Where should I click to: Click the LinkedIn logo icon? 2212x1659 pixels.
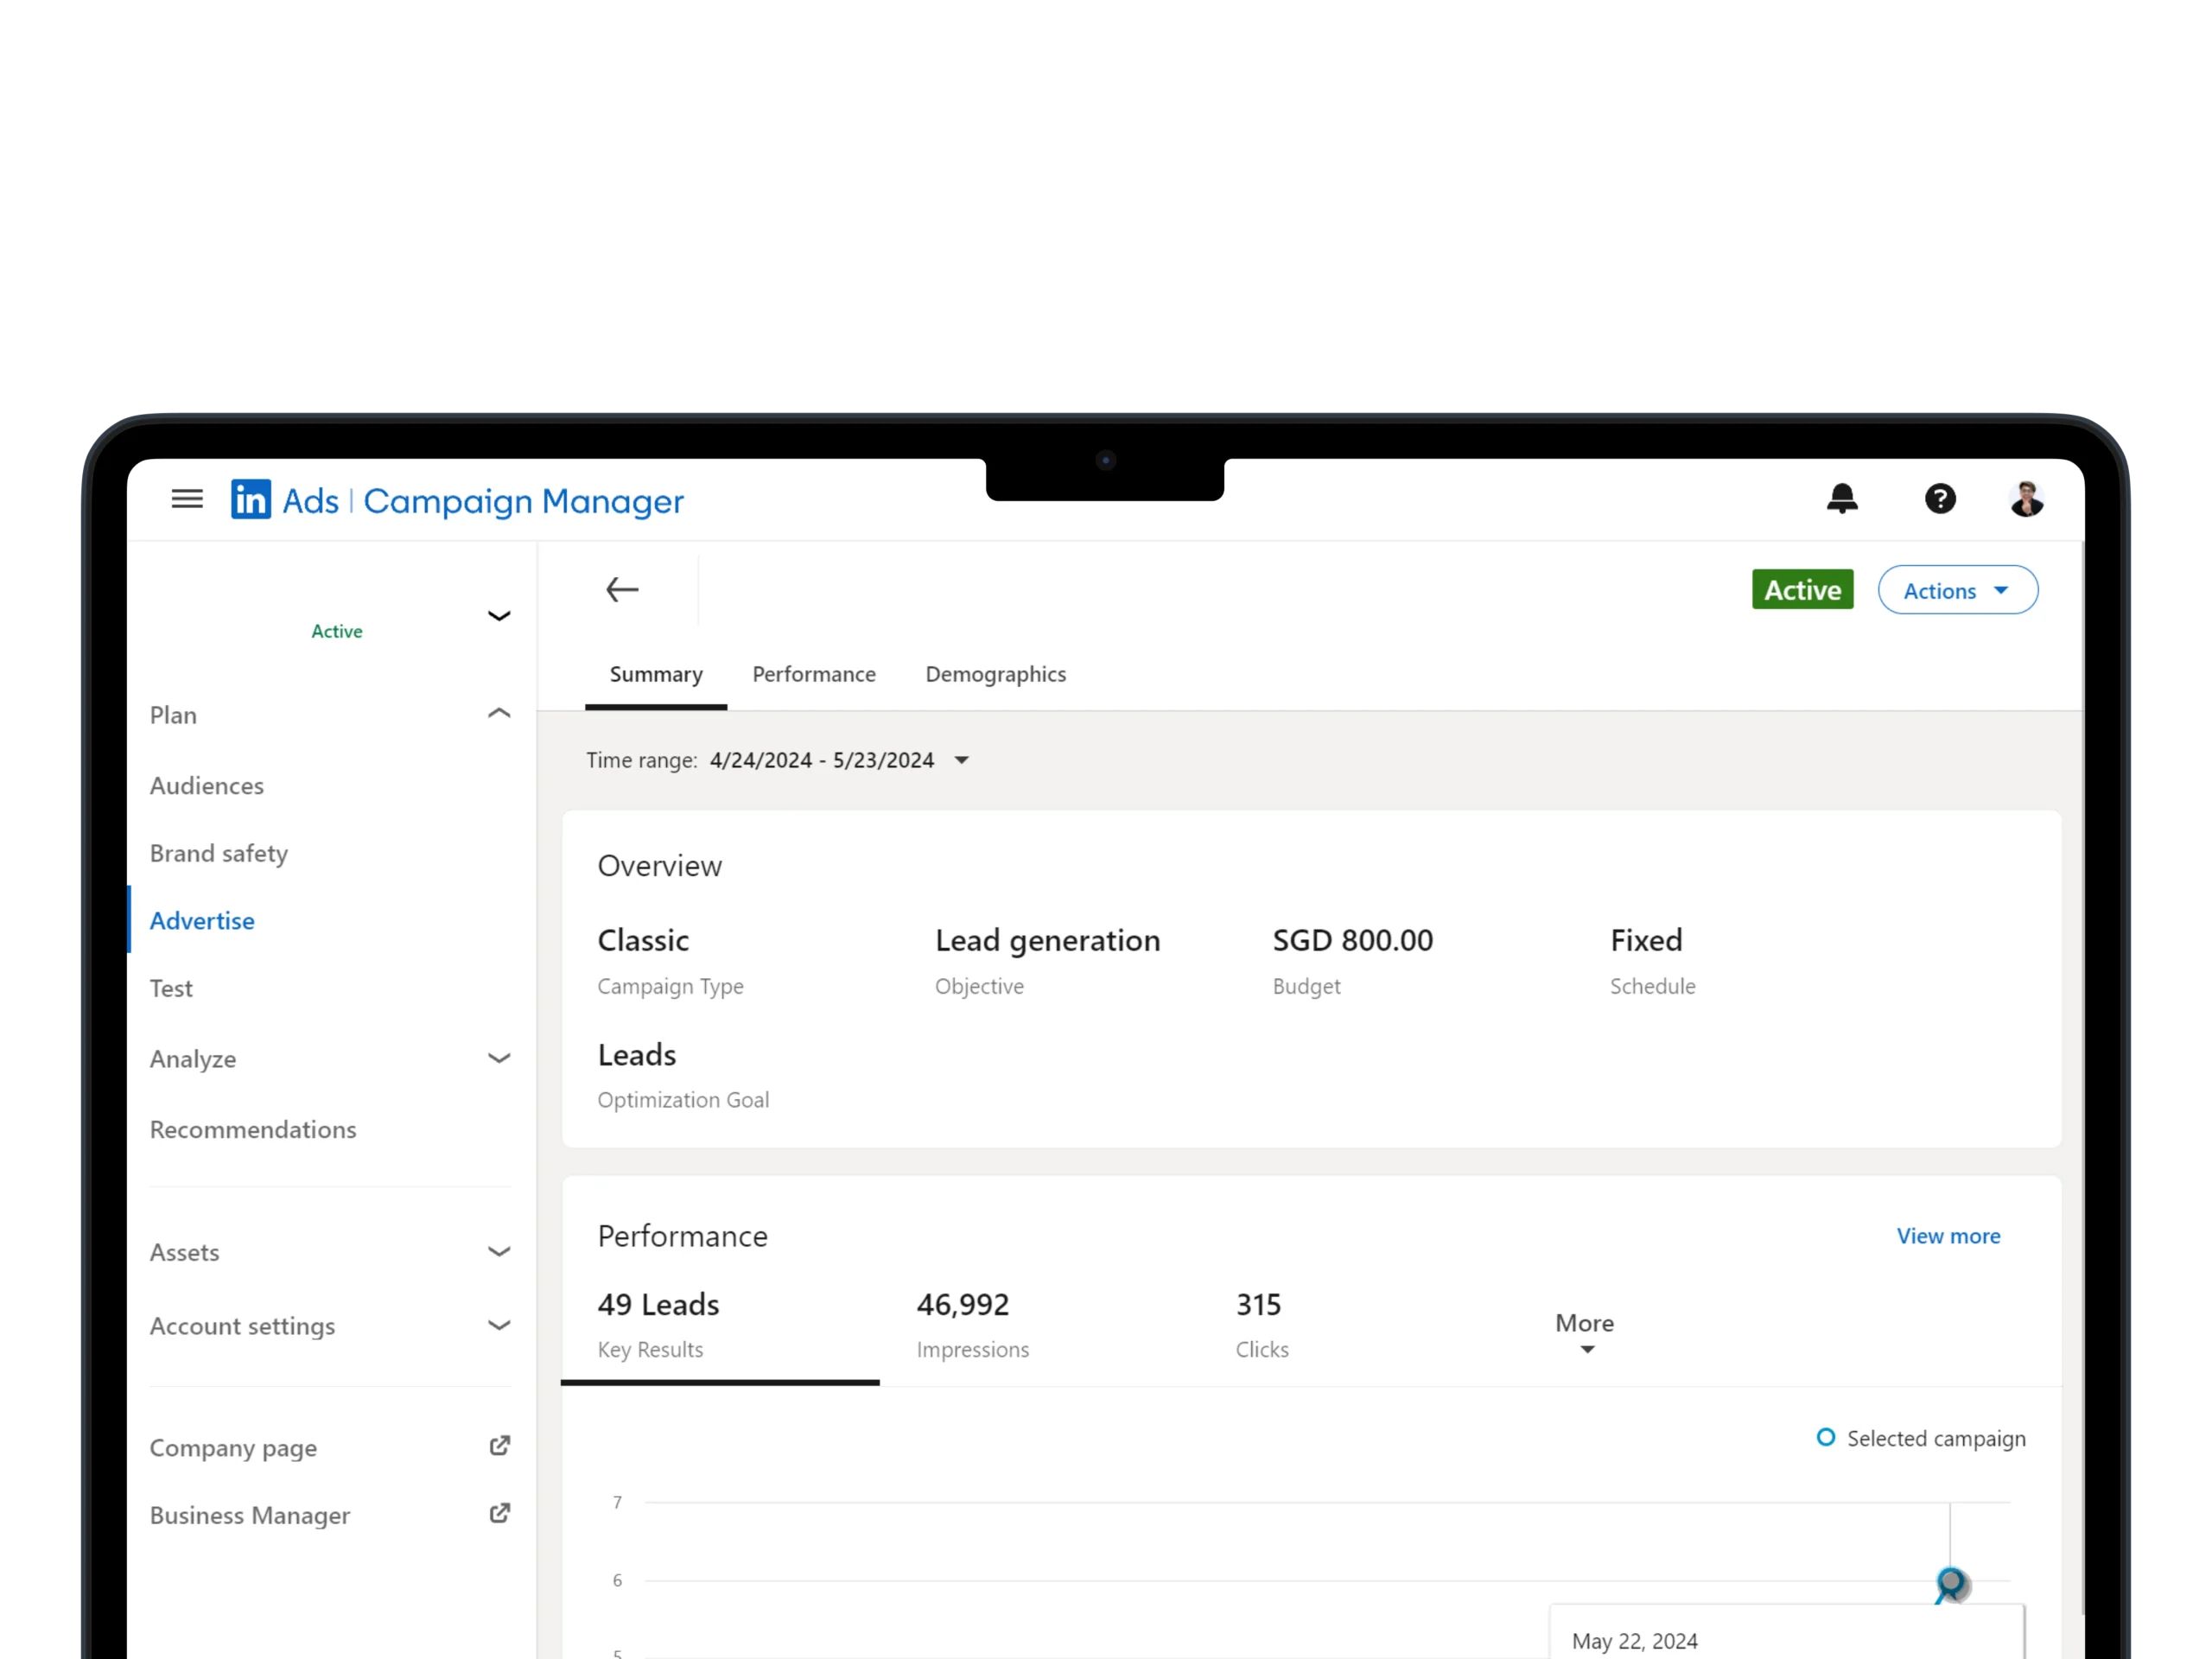251,499
